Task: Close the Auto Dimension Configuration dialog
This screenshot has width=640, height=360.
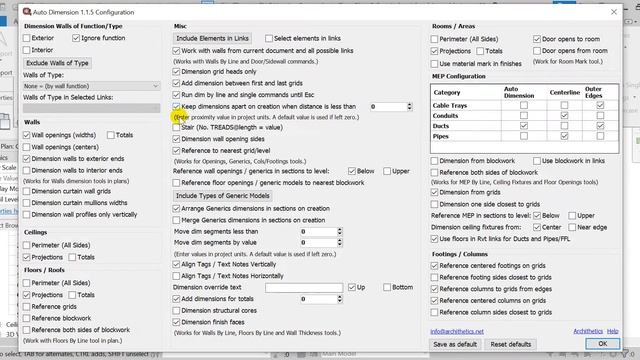Action: (x=613, y=12)
